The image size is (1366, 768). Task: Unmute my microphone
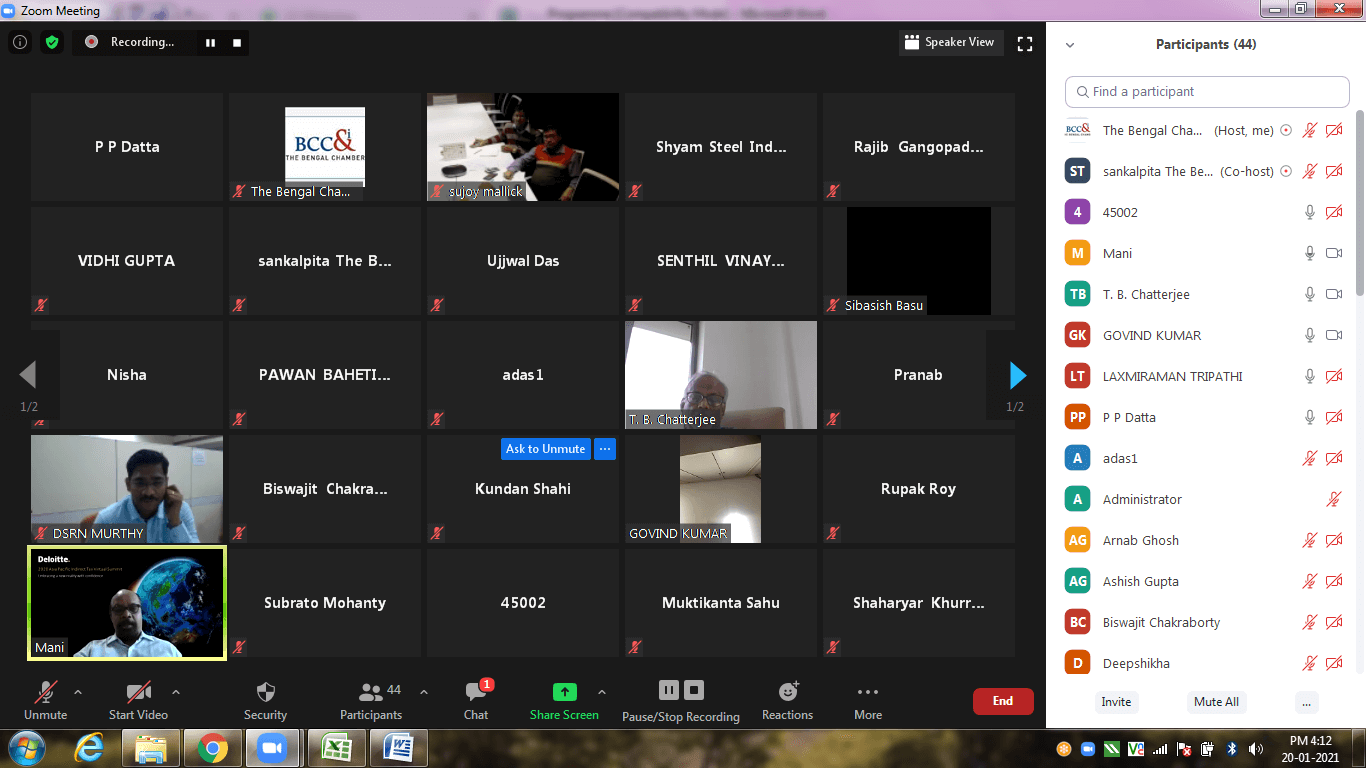point(45,700)
